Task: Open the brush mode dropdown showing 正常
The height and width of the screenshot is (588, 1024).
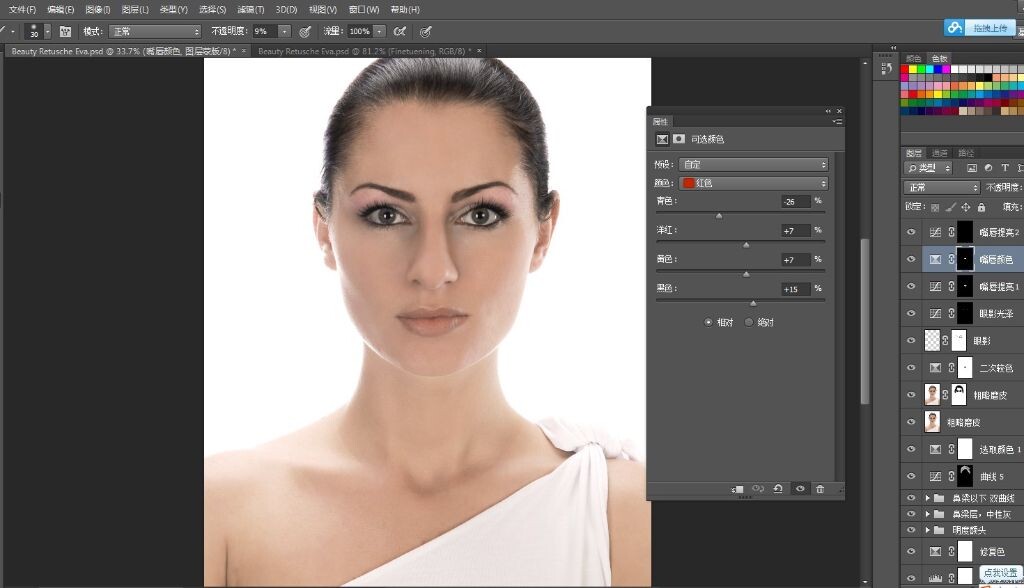Action: coord(155,31)
